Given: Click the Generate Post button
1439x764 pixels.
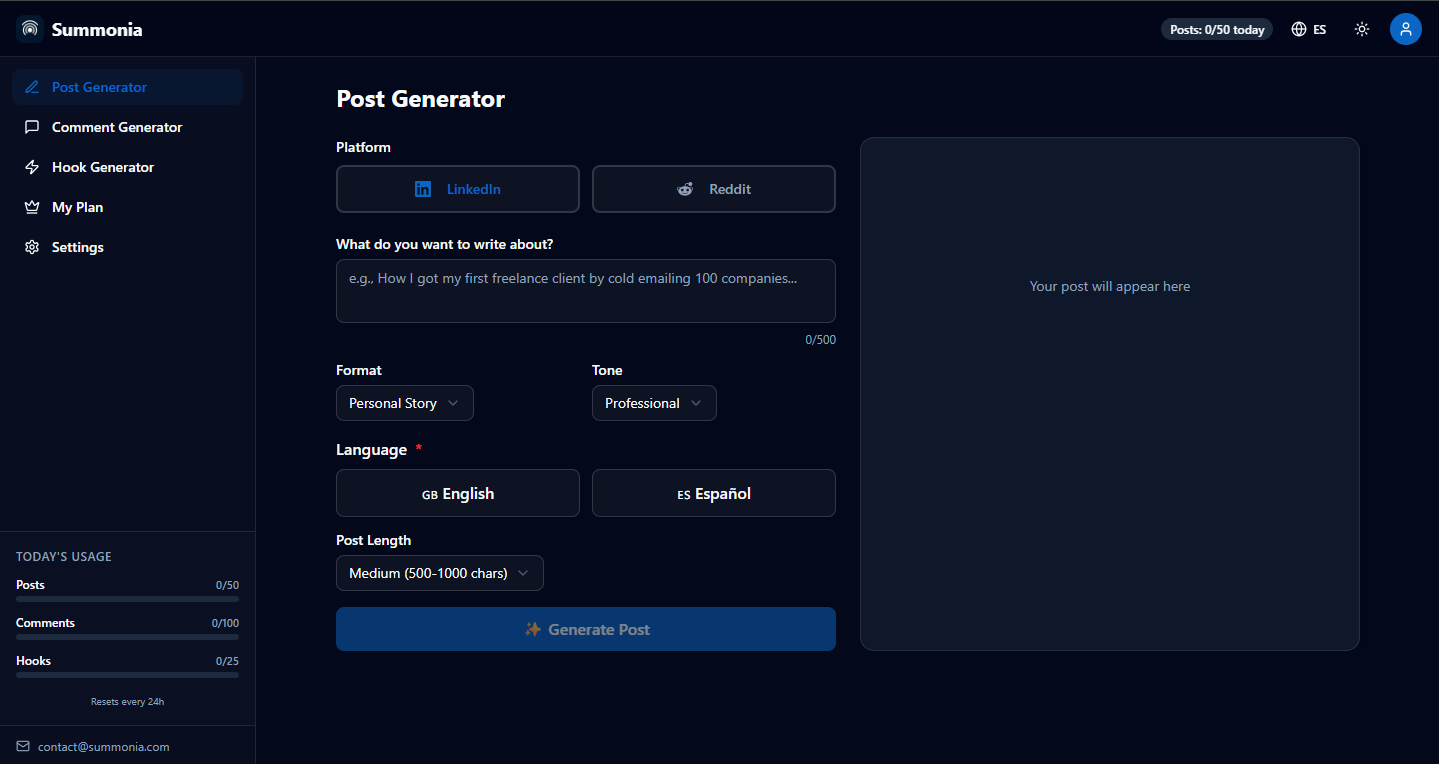Looking at the screenshot, I should tap(586, 629).
